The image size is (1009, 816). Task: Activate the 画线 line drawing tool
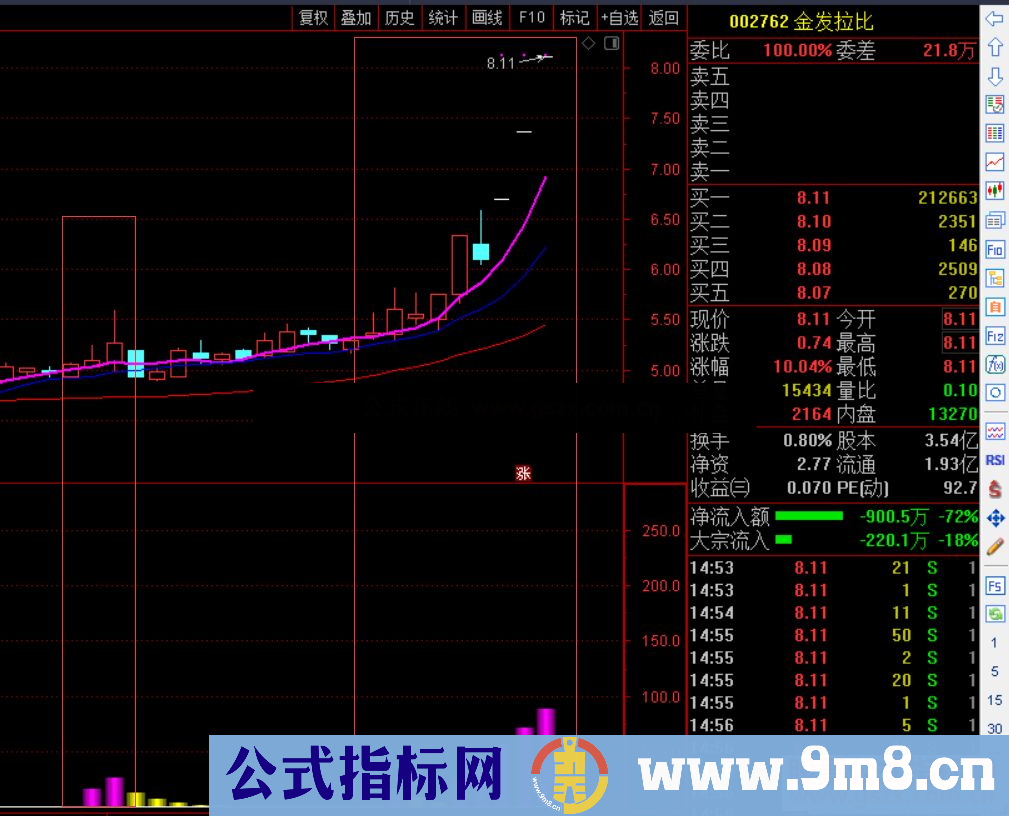pos(487,17)
